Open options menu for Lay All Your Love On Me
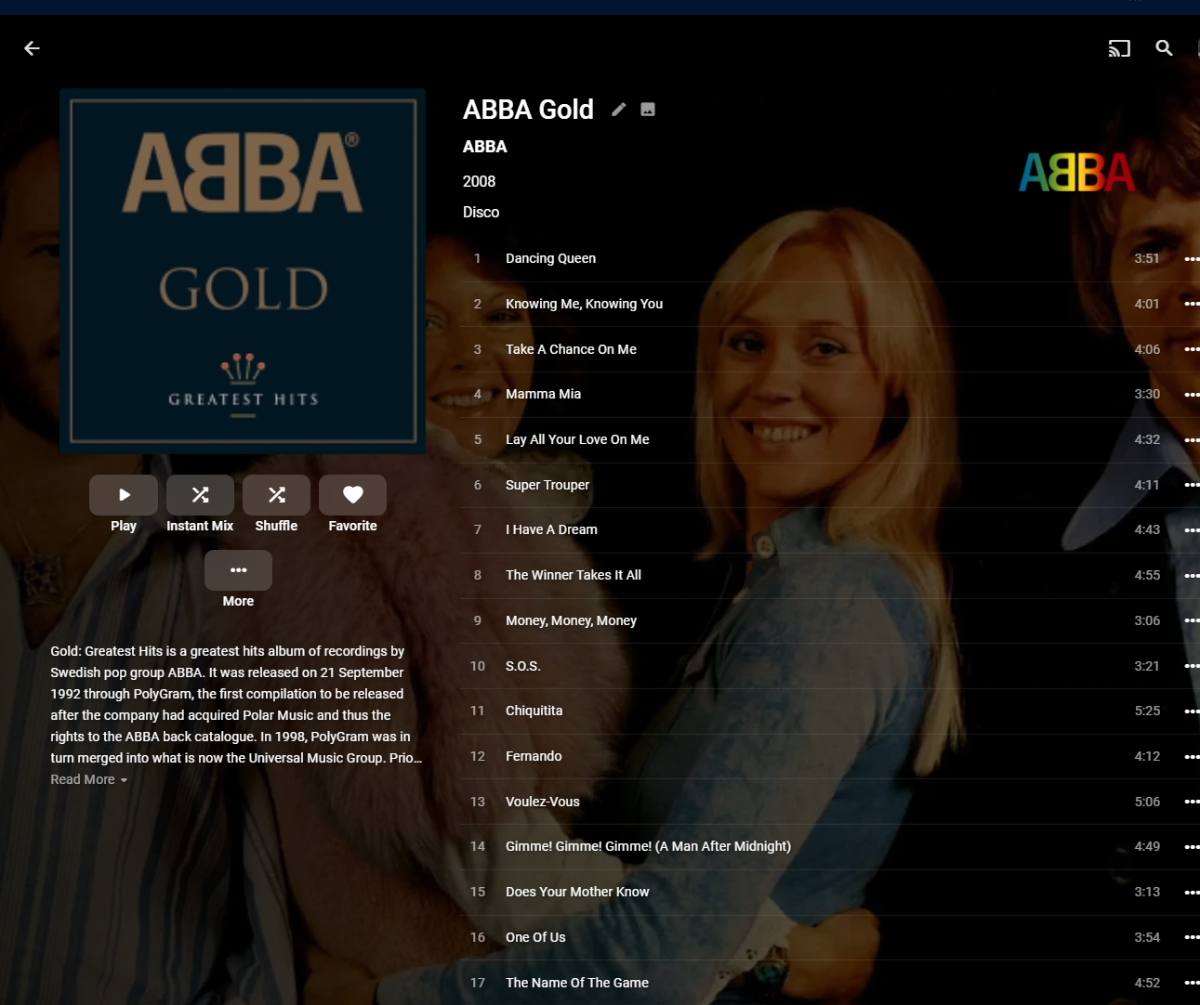1200x1005 pixels. click(1191, 440)
